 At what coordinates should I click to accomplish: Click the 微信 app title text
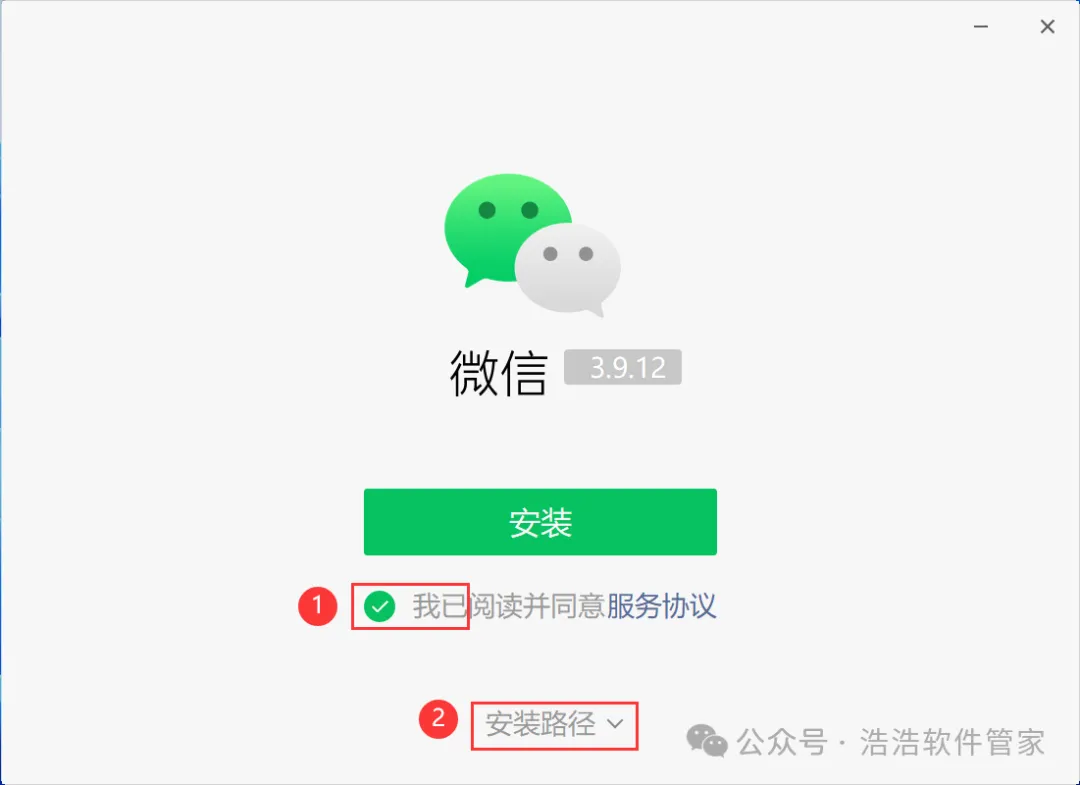[499, 372]
